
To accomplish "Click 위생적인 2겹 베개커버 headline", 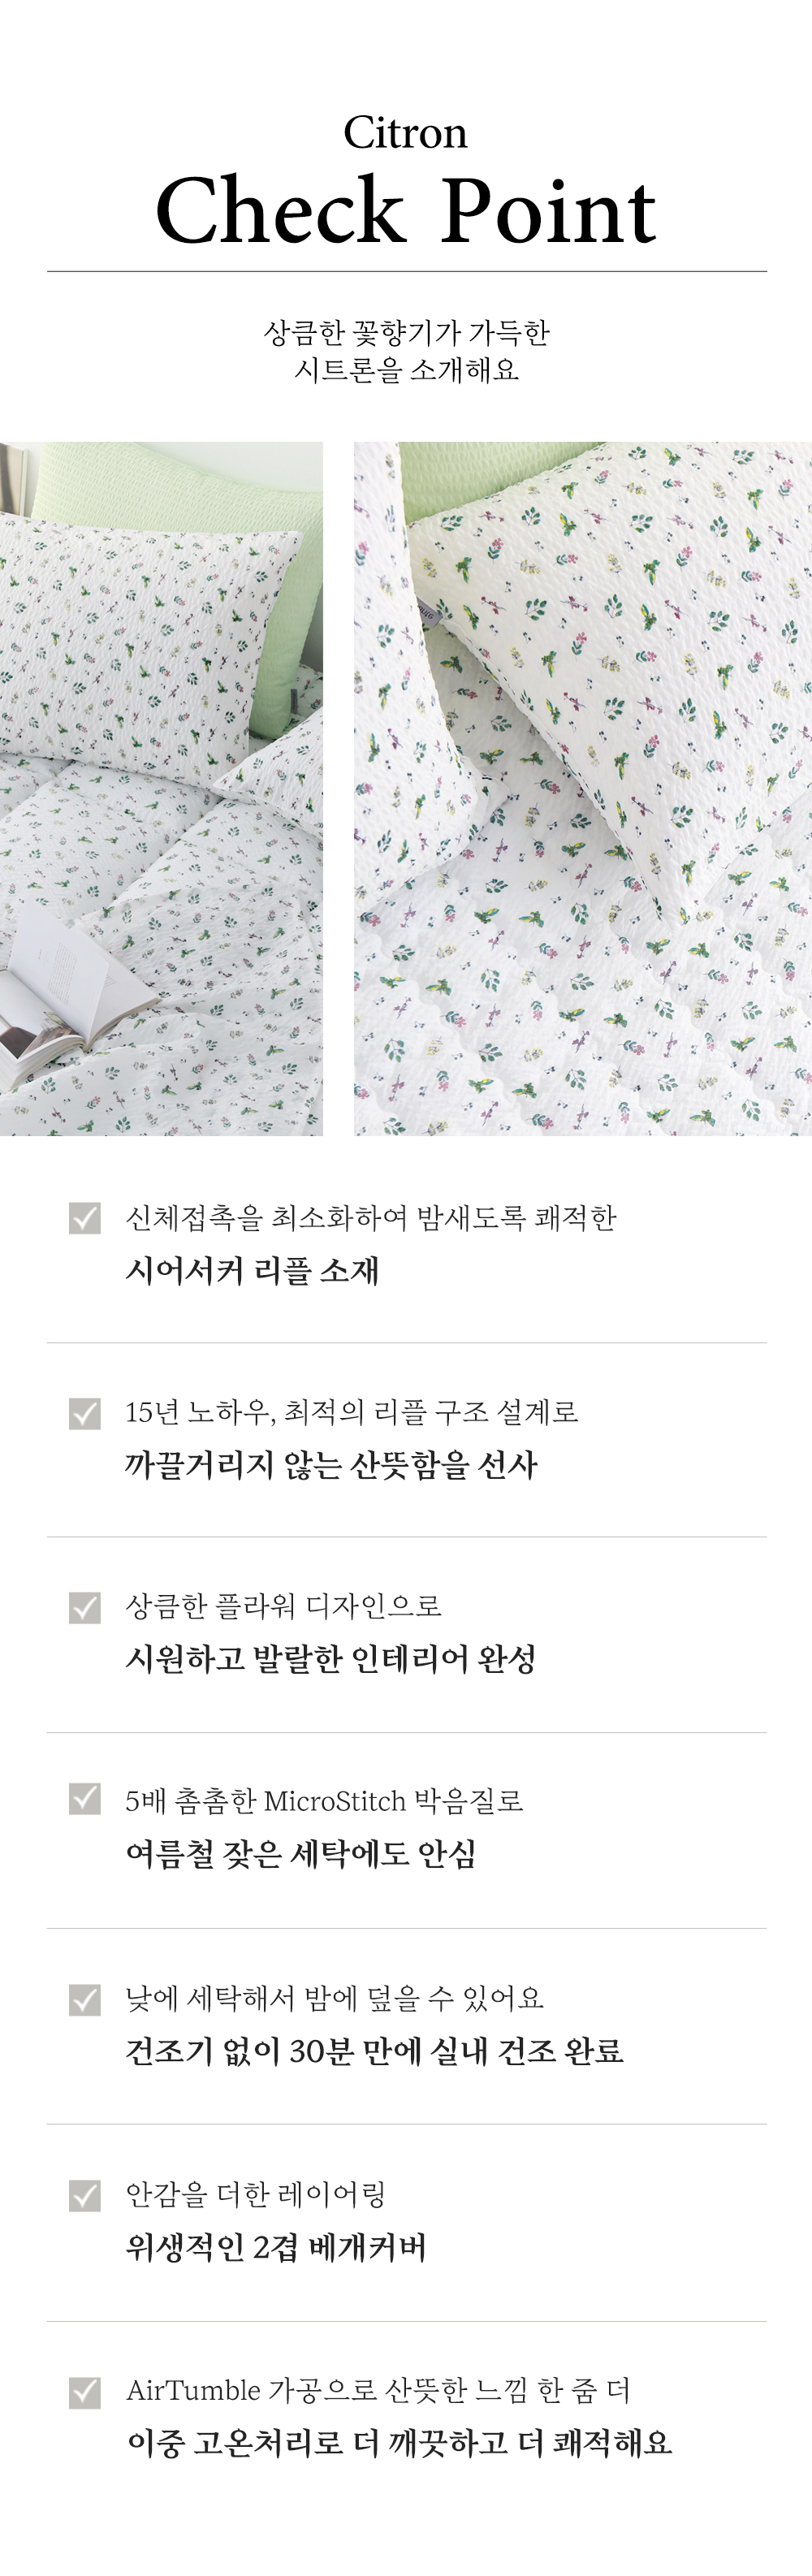I will coord(276,2247).
